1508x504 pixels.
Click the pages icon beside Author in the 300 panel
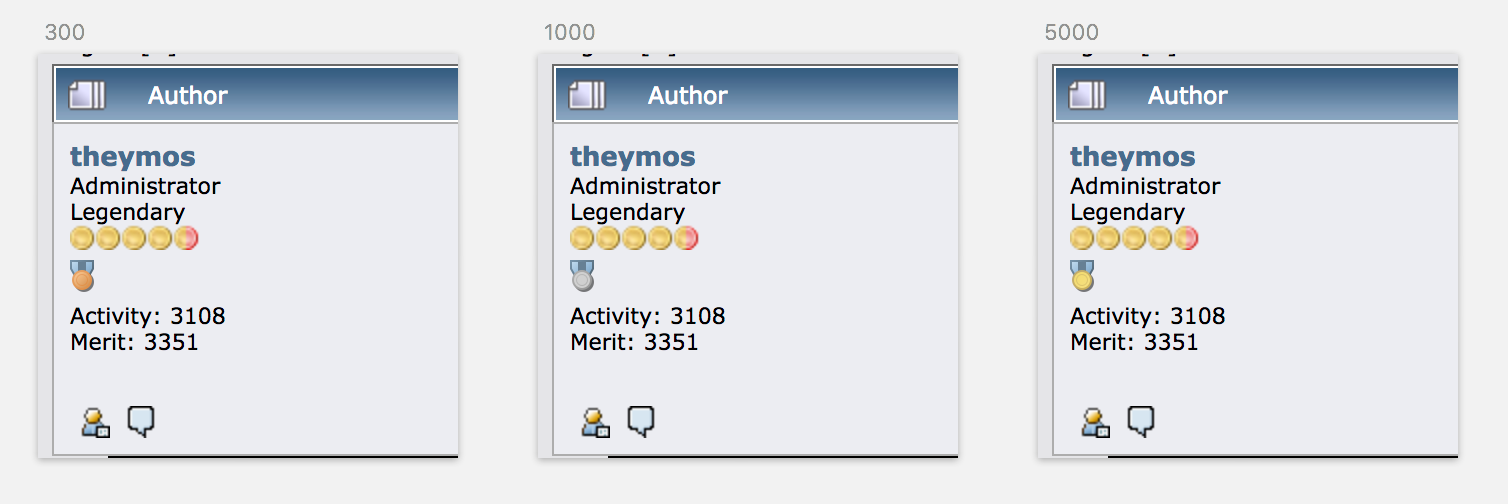pyautogui.click(x=87, y=95)
